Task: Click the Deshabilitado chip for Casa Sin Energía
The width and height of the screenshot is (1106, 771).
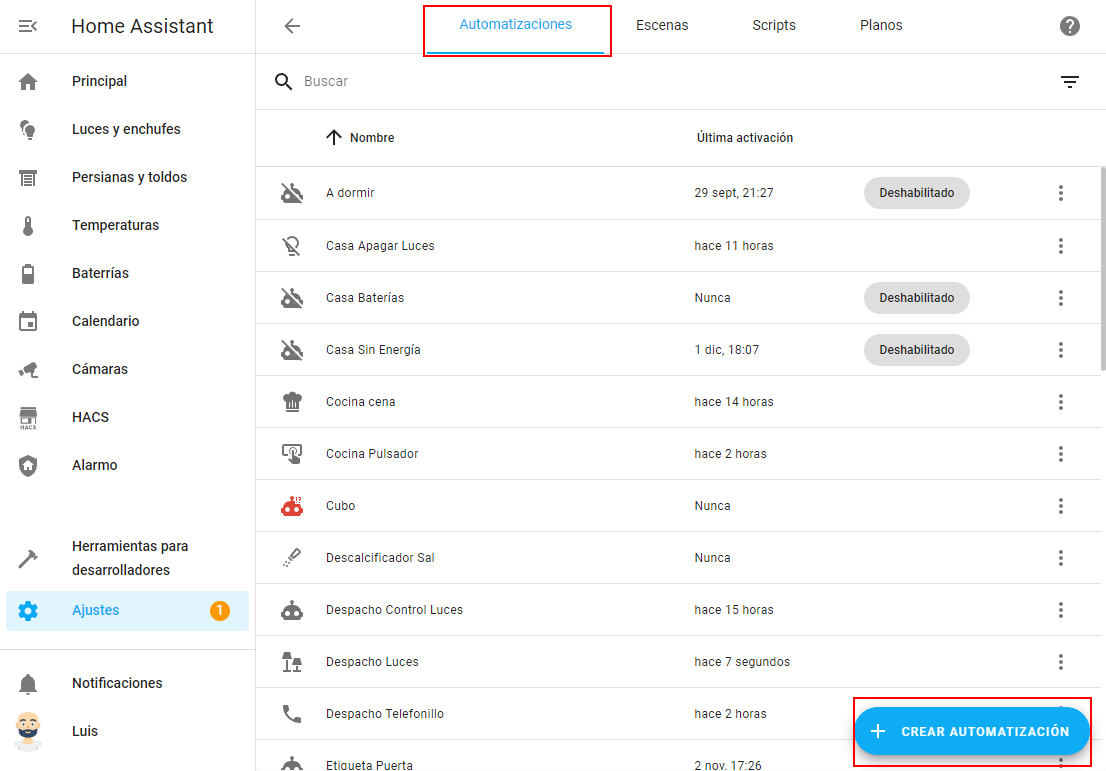Action: pyautogui.click(x=916, y=350)
